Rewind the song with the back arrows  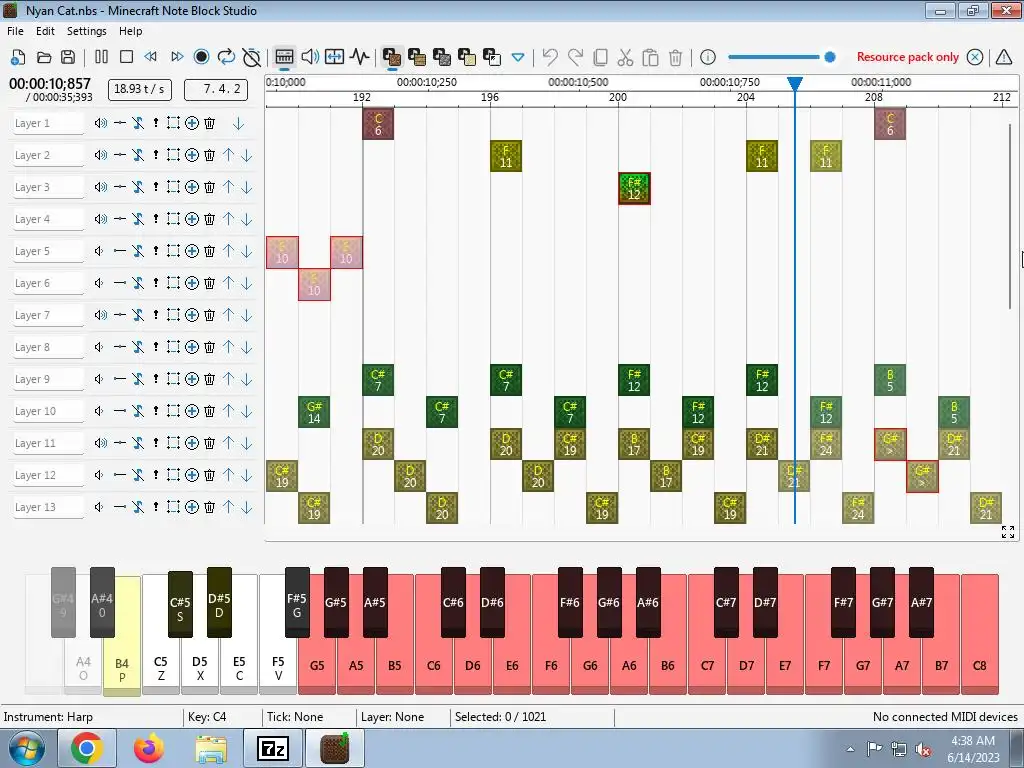tap(151, 57)
